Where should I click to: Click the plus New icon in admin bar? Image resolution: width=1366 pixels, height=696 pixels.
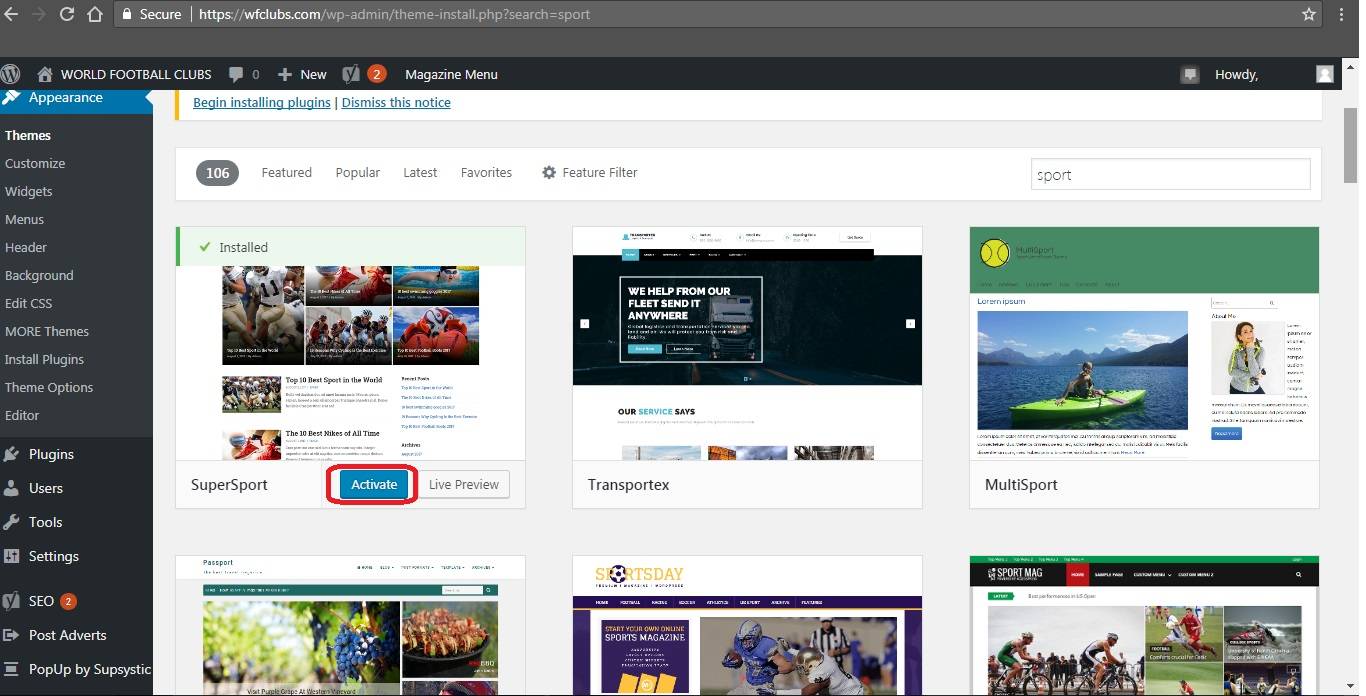pyautogui.click(x=285, y=74)
